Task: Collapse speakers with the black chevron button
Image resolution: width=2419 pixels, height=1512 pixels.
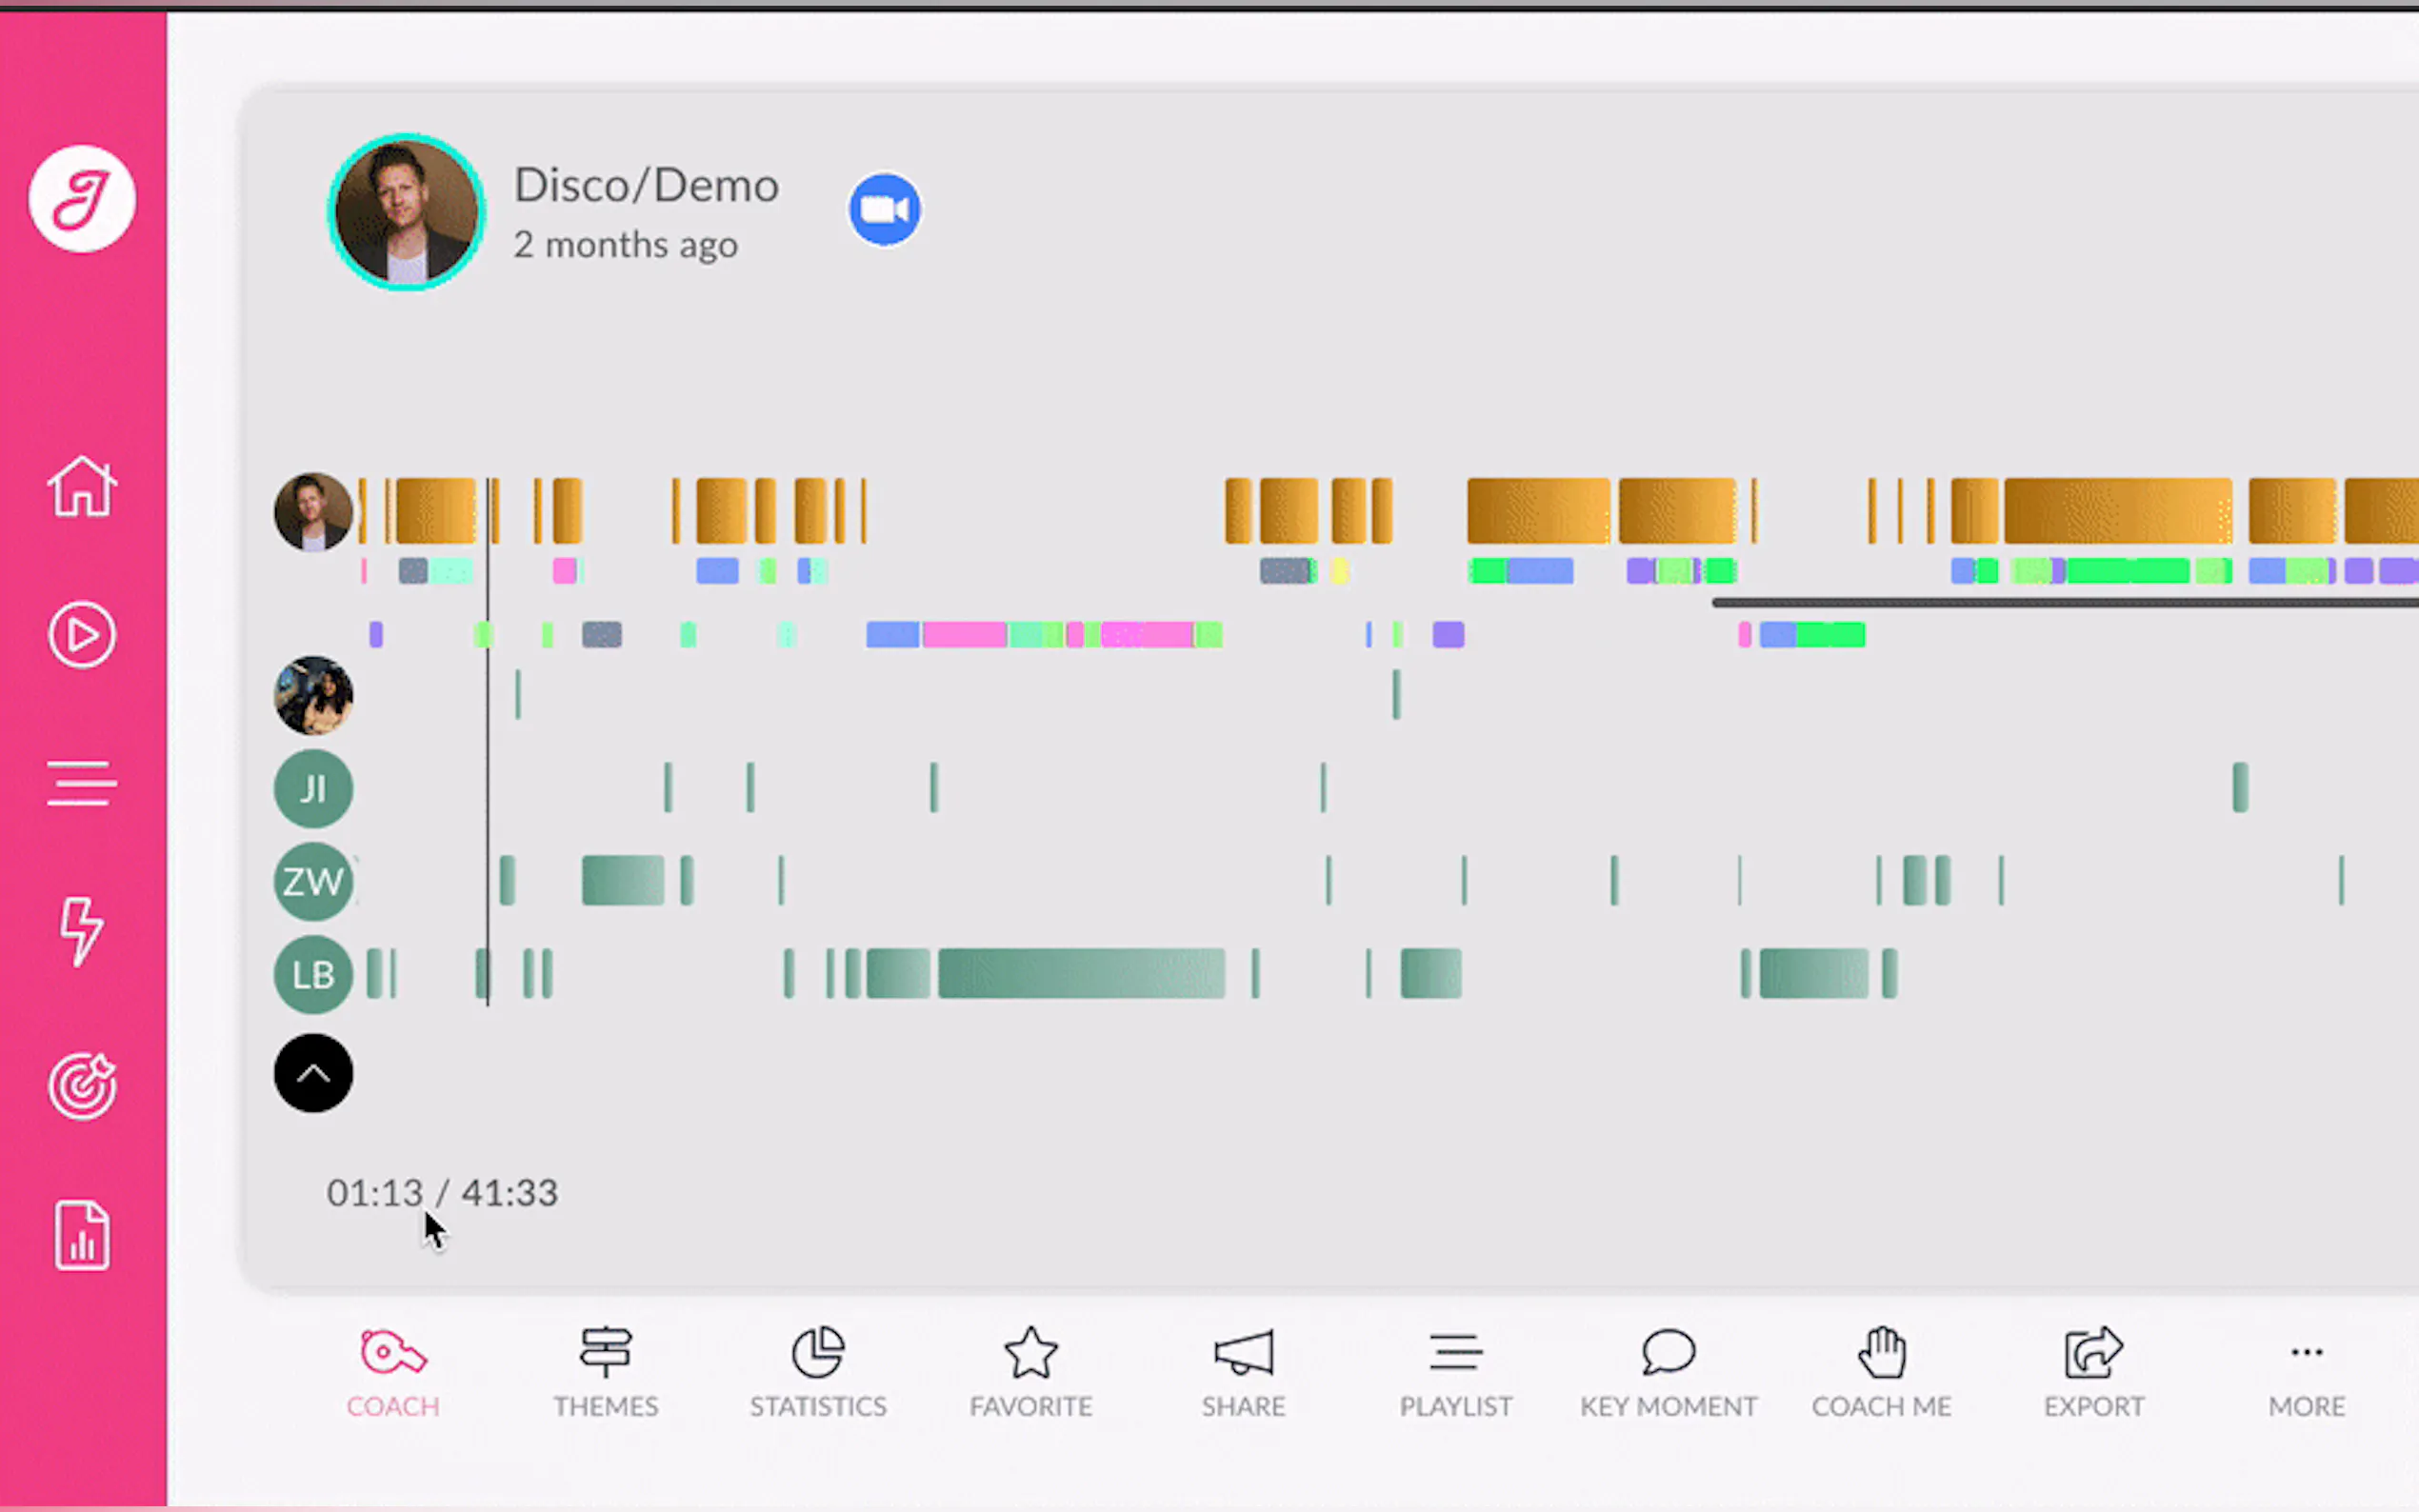Action: click(x=313, y=1074)
